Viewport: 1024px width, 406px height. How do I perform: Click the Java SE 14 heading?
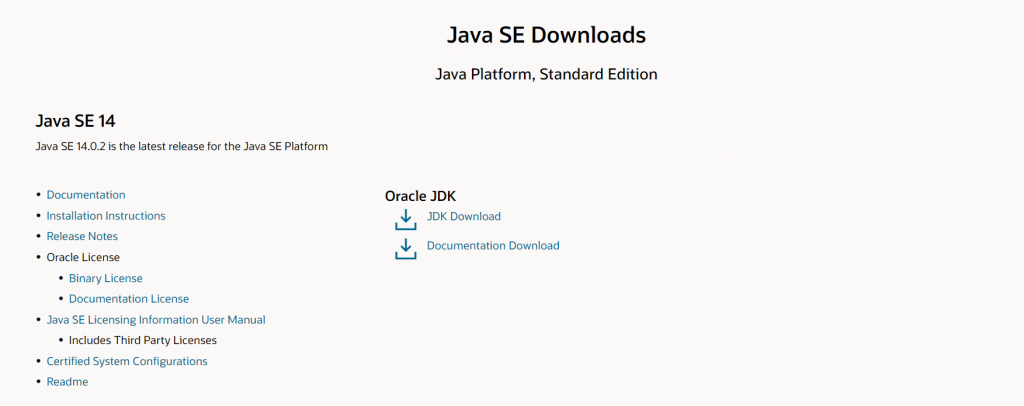(76, 121)
